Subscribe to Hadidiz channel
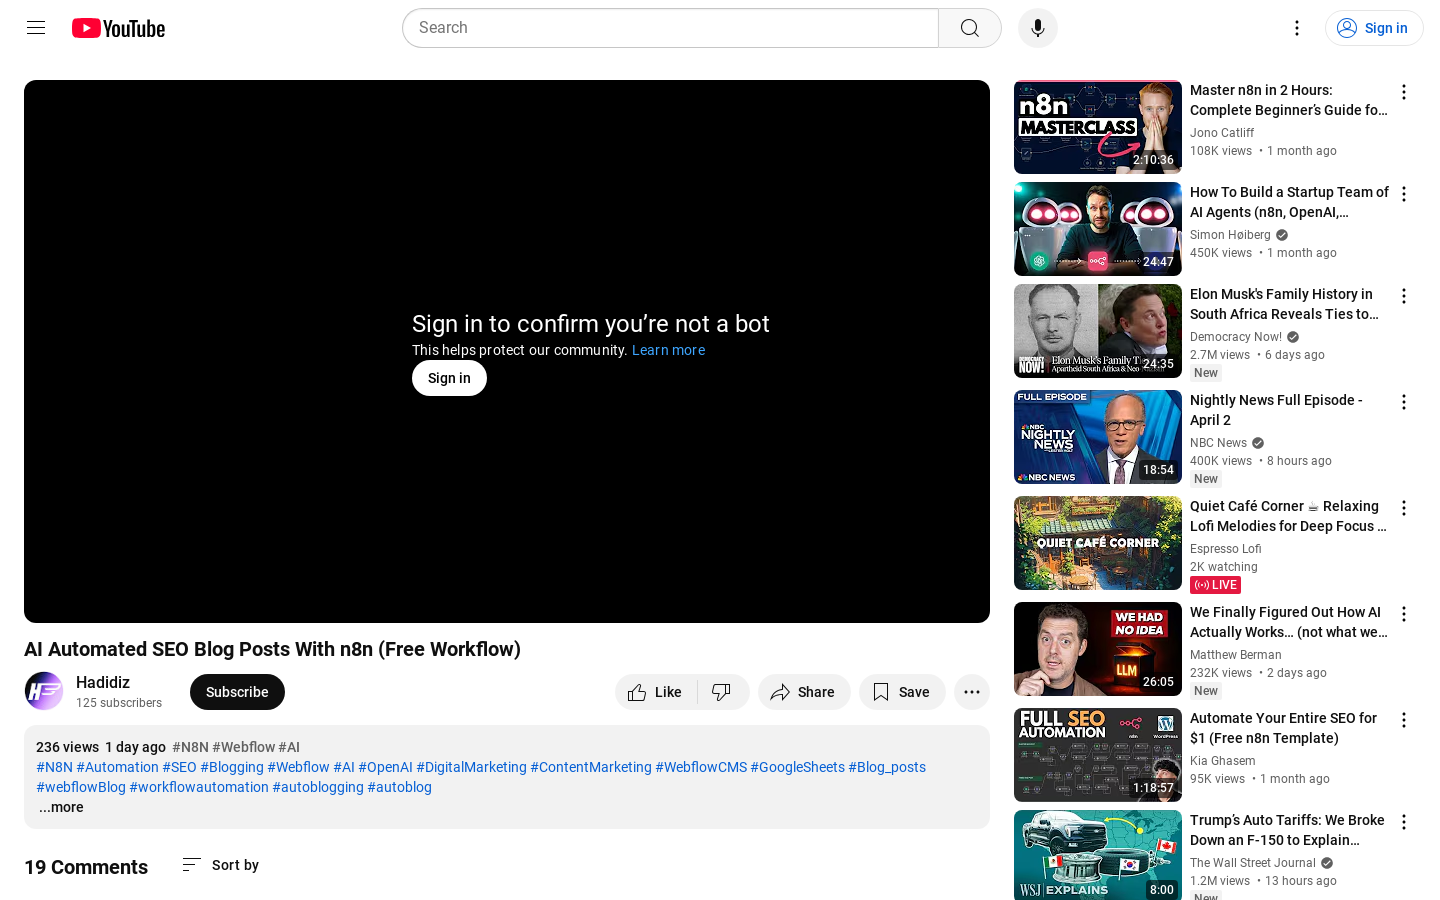1440x900 pixels. [237, 692]
